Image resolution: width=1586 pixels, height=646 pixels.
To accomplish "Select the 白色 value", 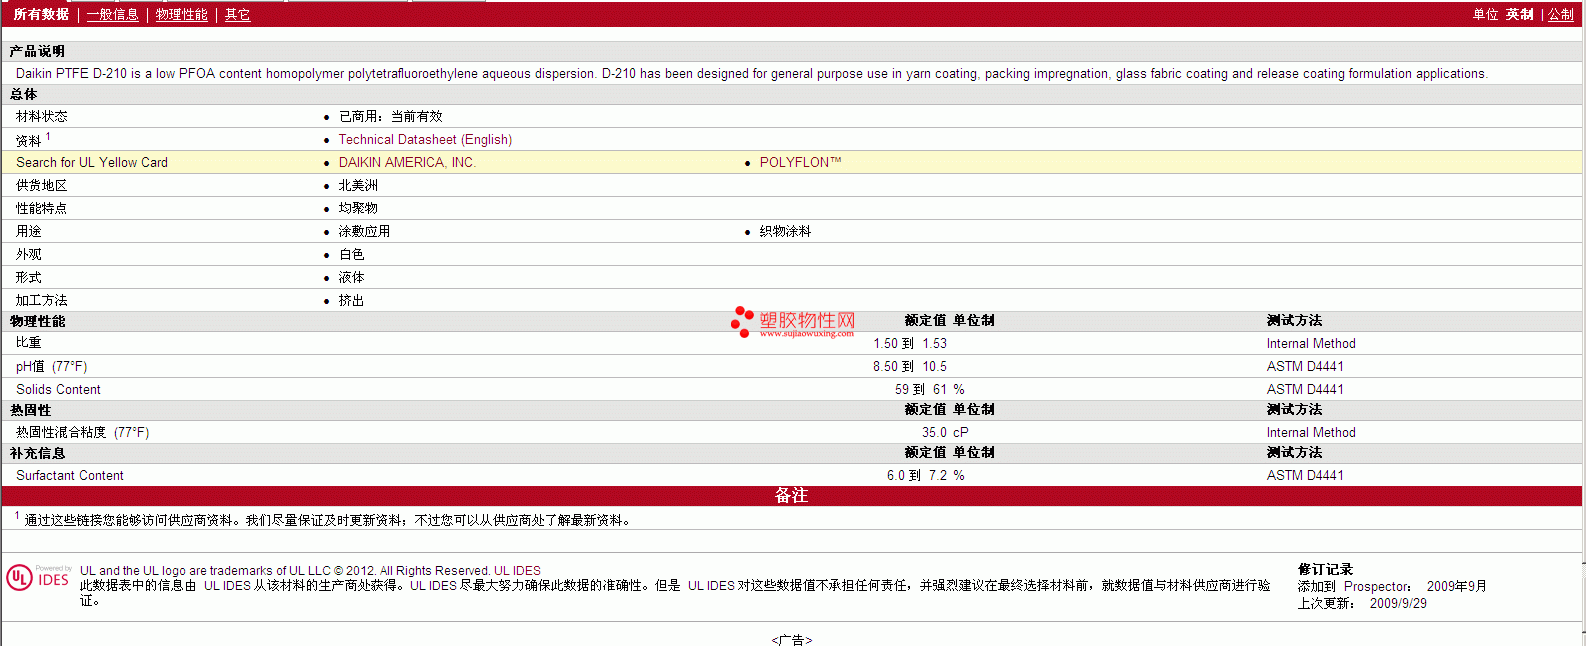I will 351,254.
